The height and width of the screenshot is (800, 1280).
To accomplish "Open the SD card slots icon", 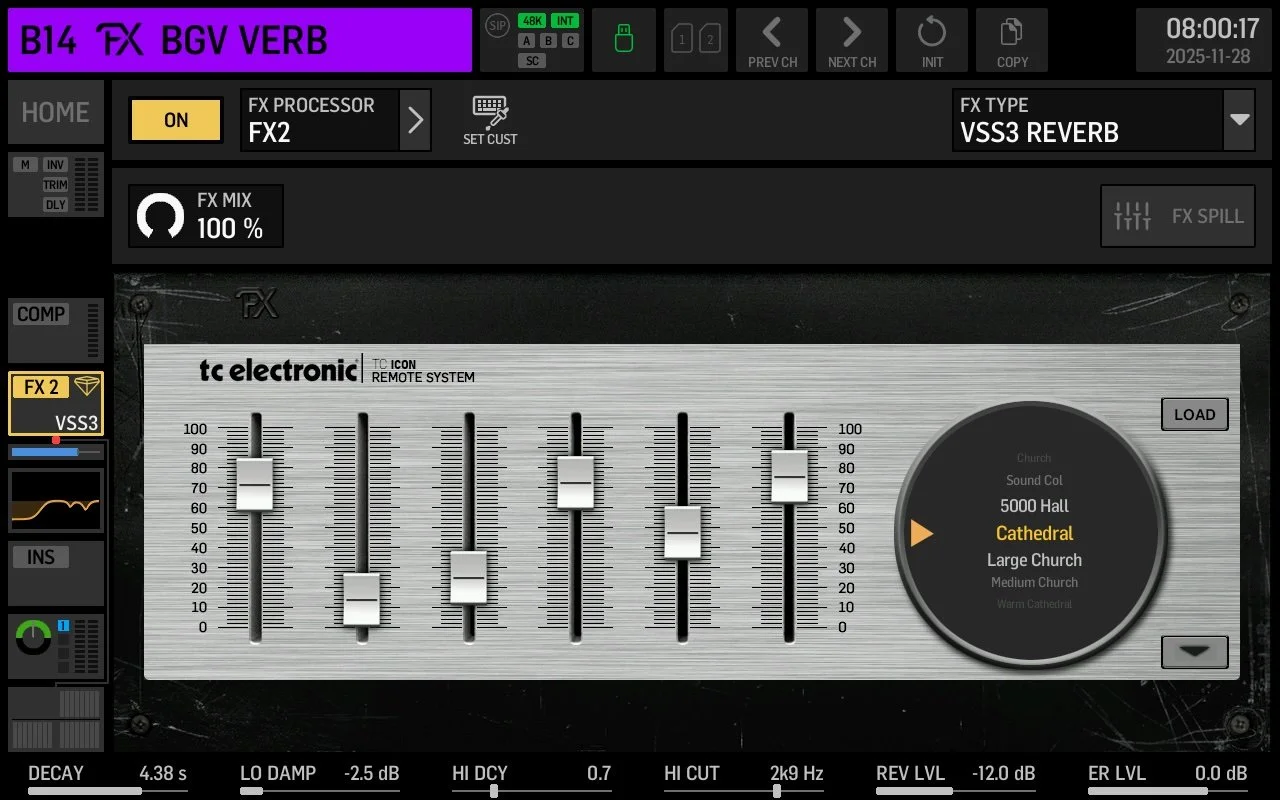I will 696,40.
